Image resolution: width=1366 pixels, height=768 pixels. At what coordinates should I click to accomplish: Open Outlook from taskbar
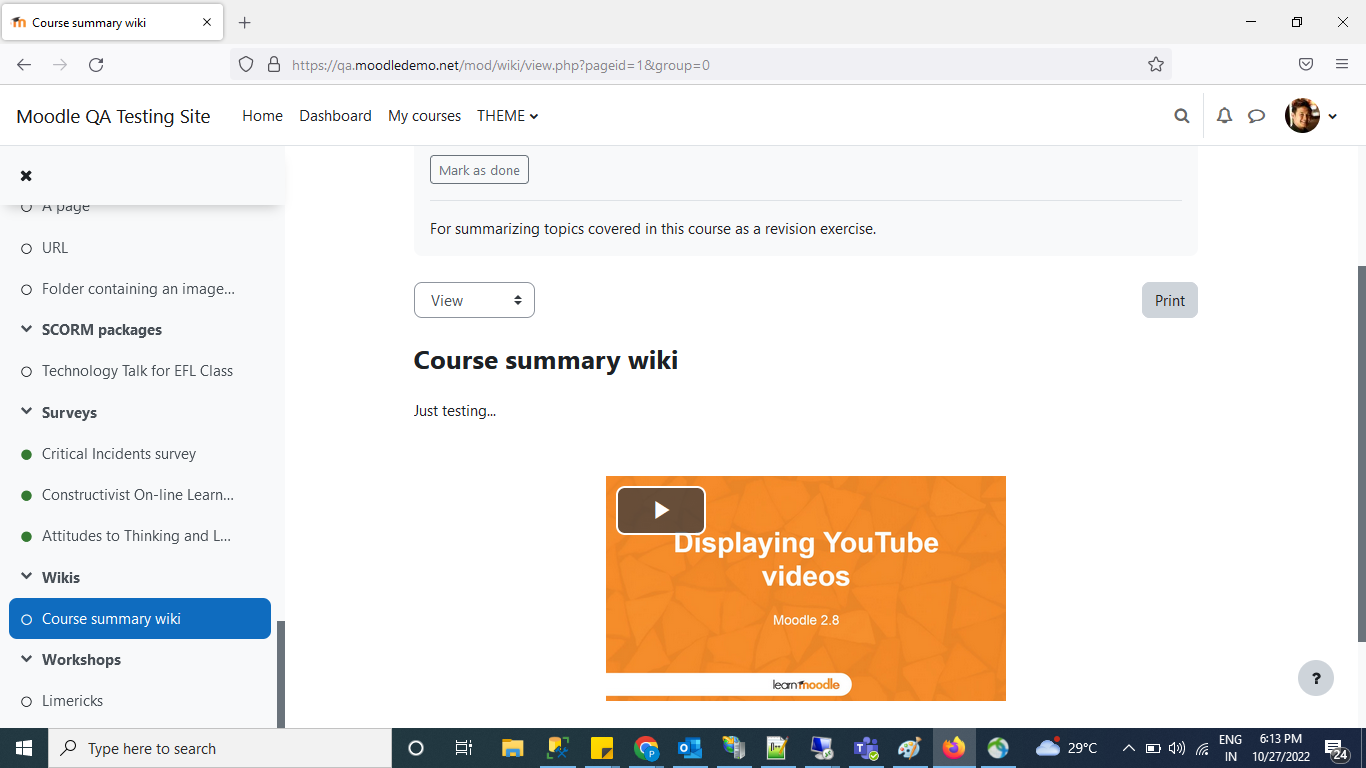(x=690, y=748)
